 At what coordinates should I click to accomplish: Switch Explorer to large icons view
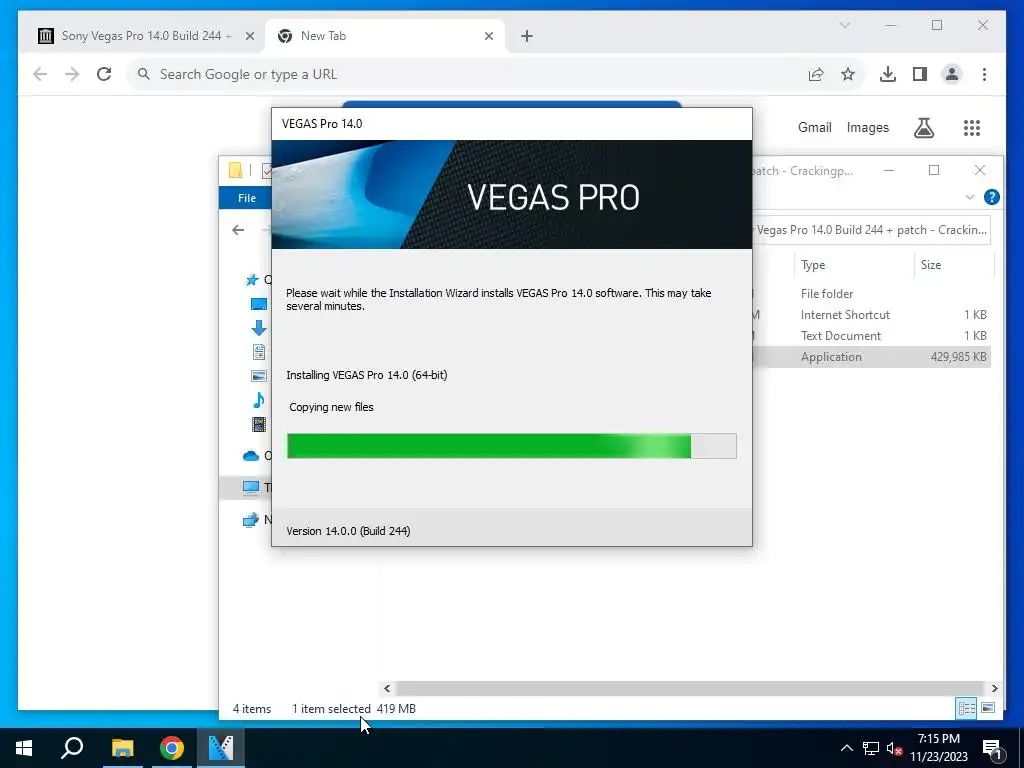click(x=988, y=708)
